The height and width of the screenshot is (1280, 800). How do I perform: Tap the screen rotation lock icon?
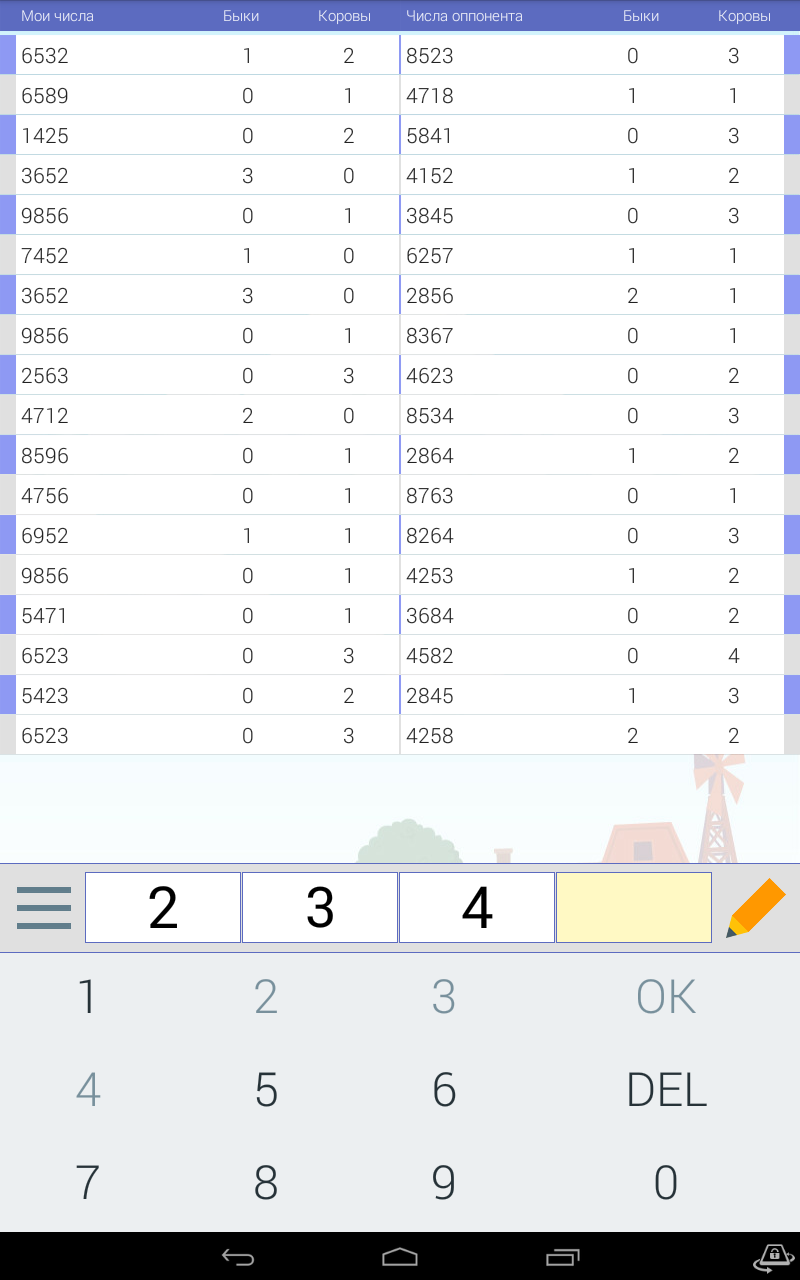(x=773, y=1257)
